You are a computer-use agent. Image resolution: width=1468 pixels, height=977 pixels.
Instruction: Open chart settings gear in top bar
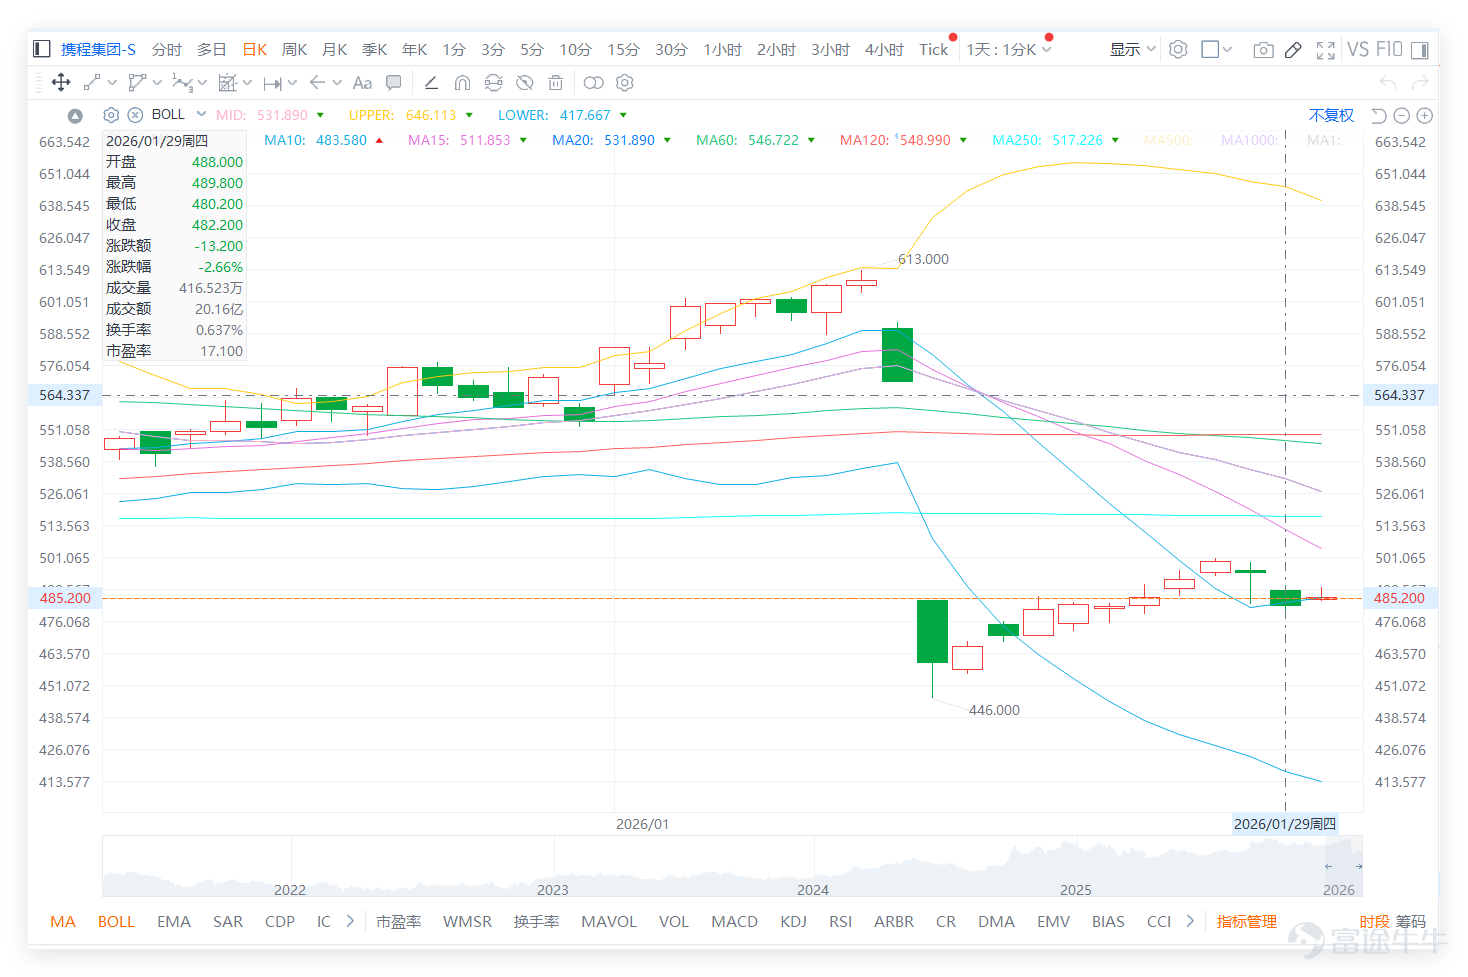(x=1178, y=49)
